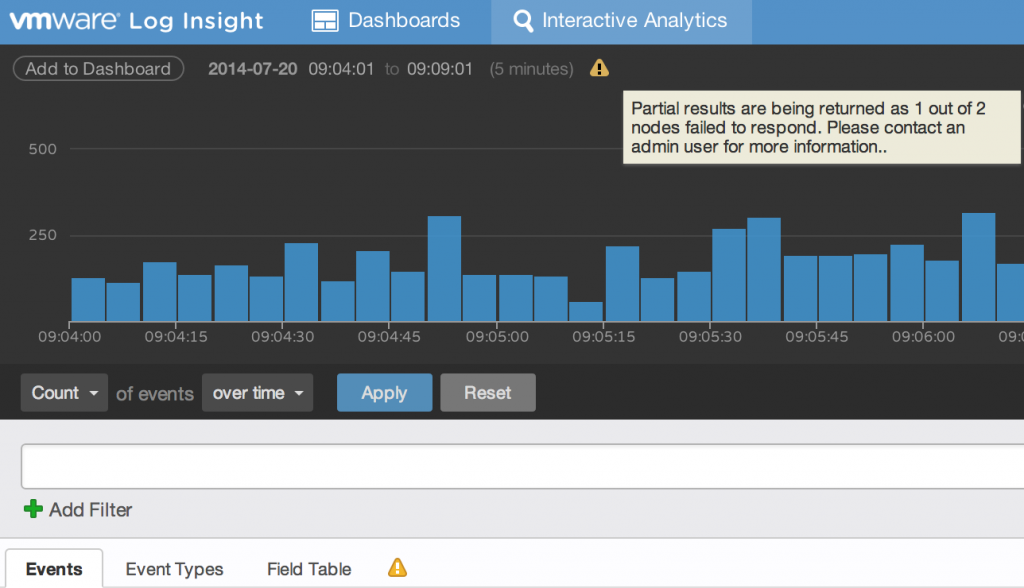Select the Events tab
This screenshot has height=588, width=1024.
tap(53, 569)
